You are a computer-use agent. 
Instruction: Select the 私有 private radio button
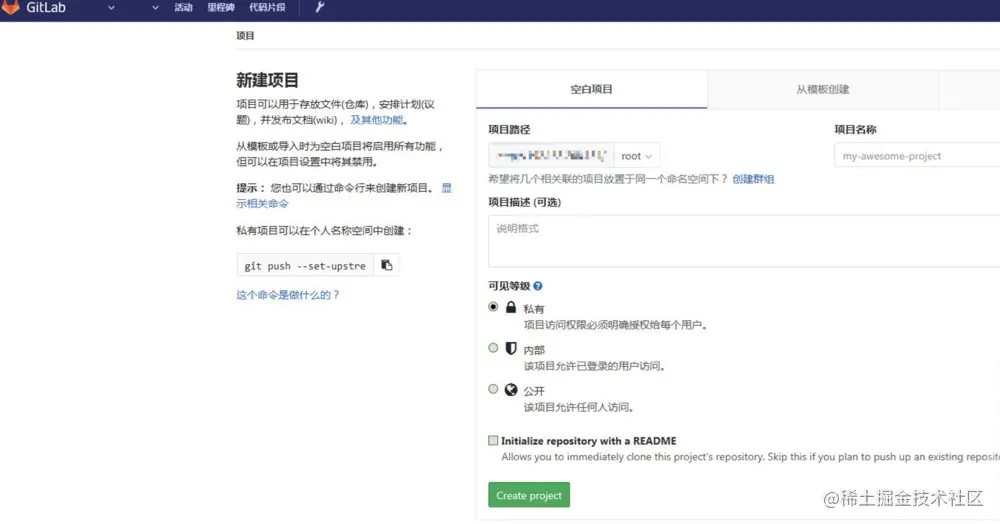point(493,307)
